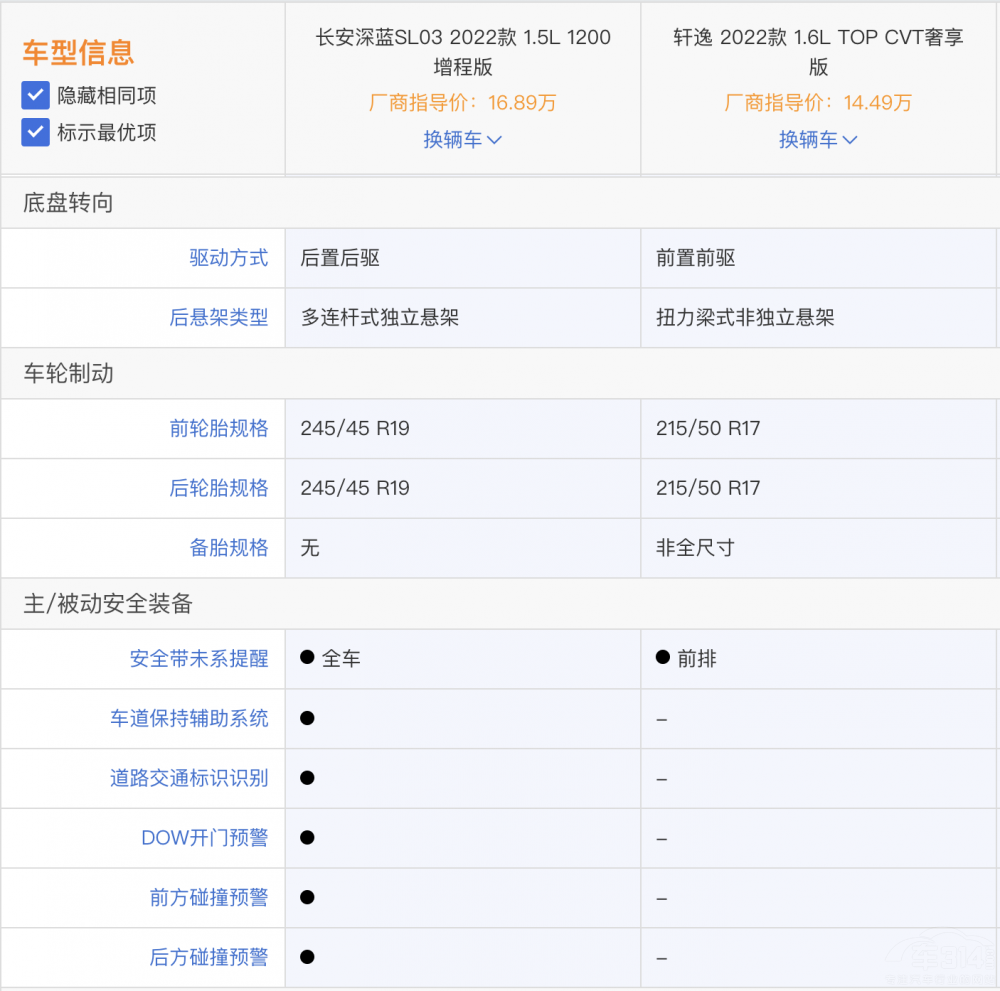Uncheck the 标示最优项 checkbox
The height and width of the screenshot is (991, 1000).
click(36, 132)
